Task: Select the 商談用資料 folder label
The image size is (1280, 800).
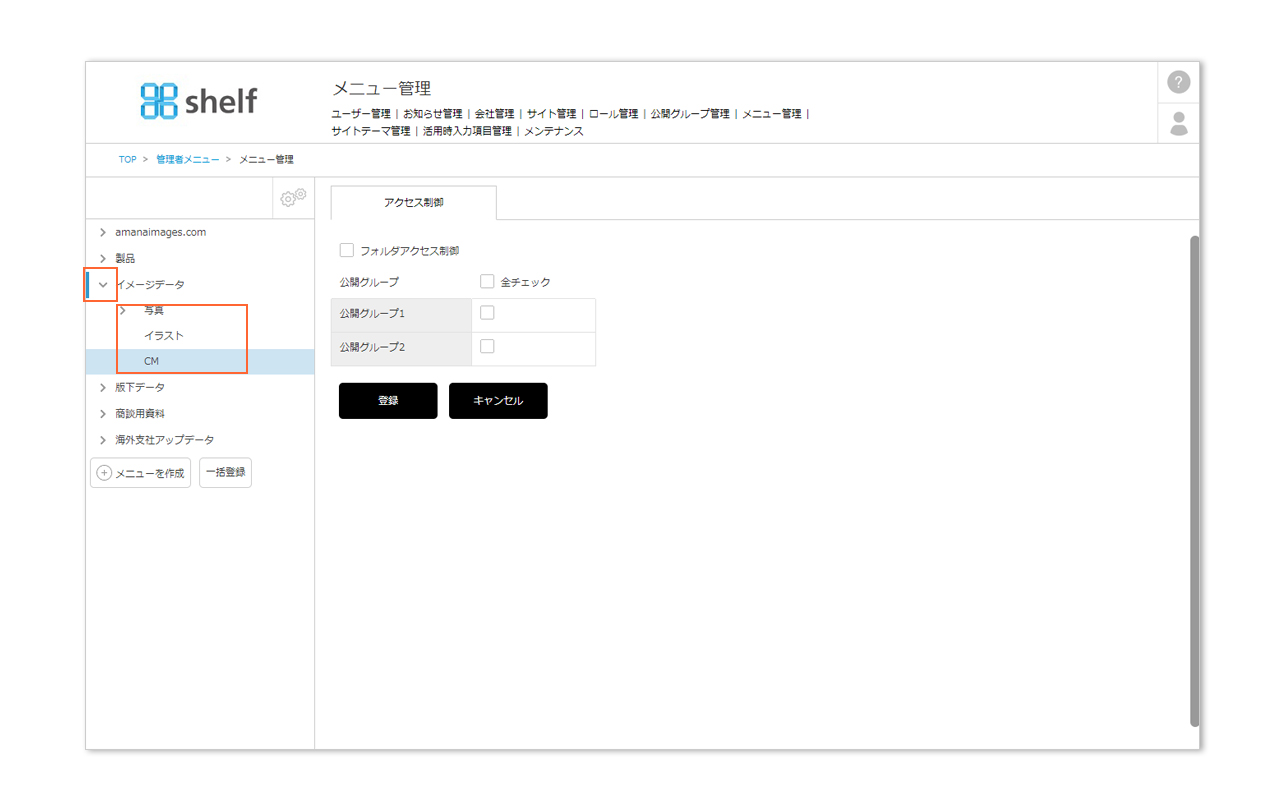Action: coord(140,413)
